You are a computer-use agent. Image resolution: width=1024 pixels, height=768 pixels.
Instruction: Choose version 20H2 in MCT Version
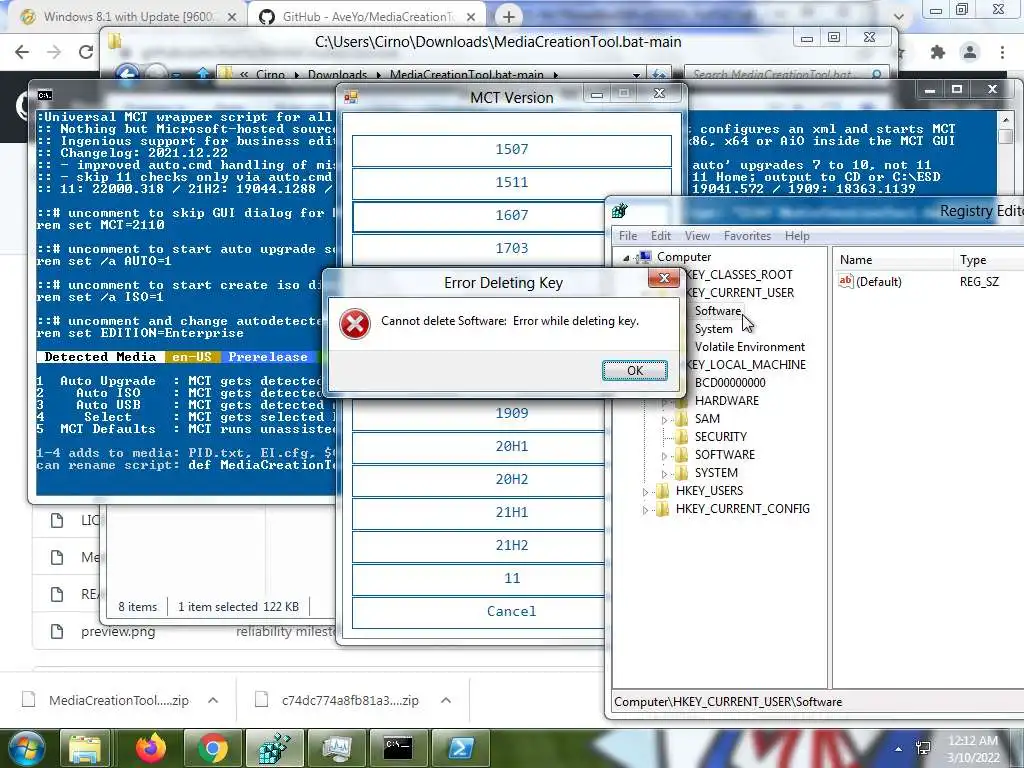click(478, 479)
